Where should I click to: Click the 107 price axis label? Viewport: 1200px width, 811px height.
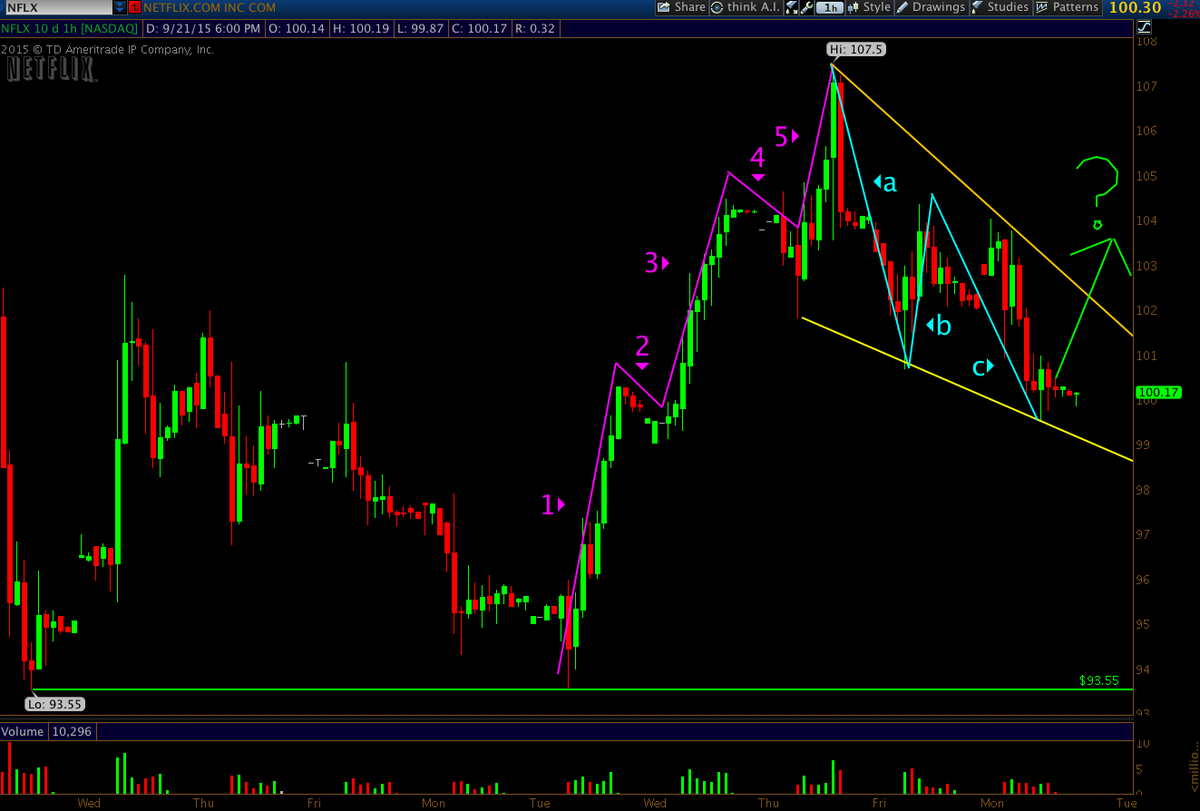[x=1146, y=86]
